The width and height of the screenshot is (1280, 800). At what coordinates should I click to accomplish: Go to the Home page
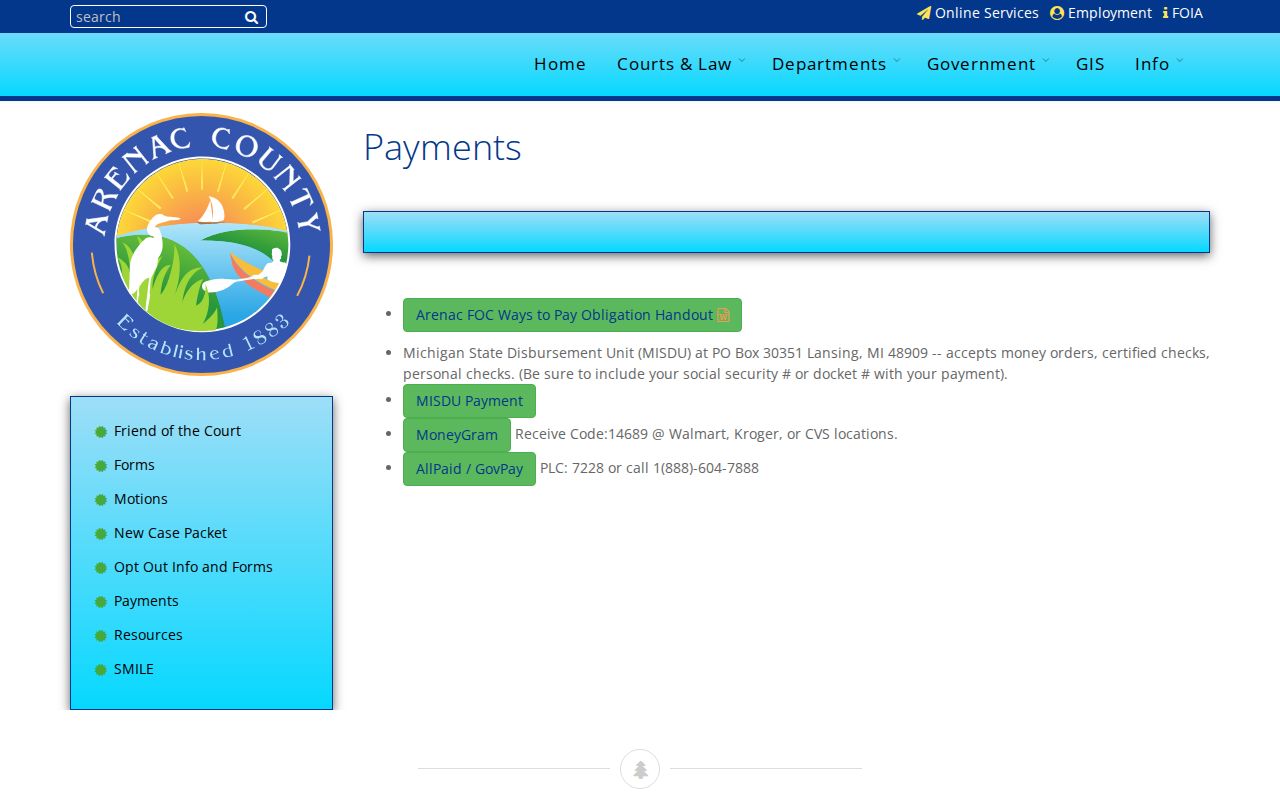click(x=560, y=64)
